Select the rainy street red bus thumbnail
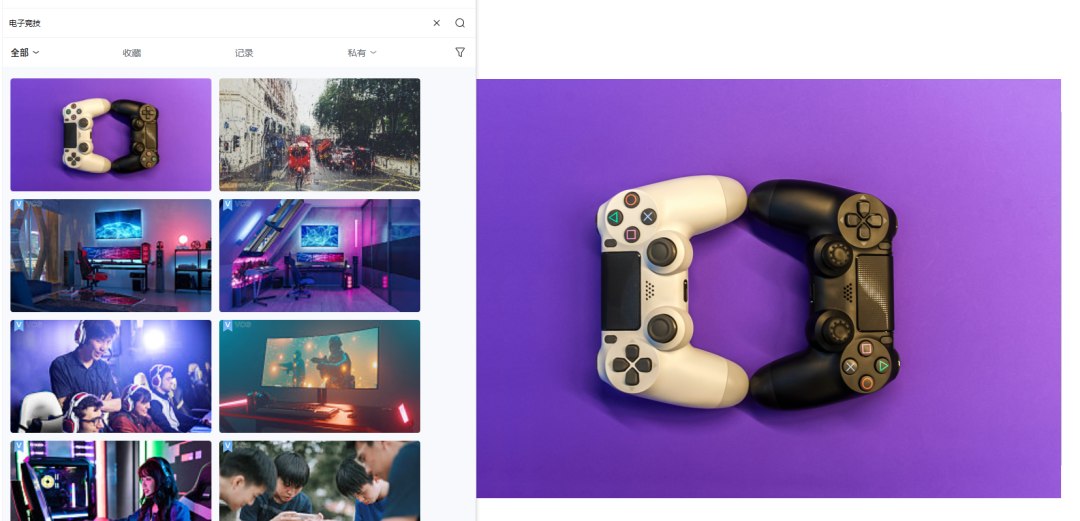The width and height of the screenshot is (1080, 521). (319, 134)
